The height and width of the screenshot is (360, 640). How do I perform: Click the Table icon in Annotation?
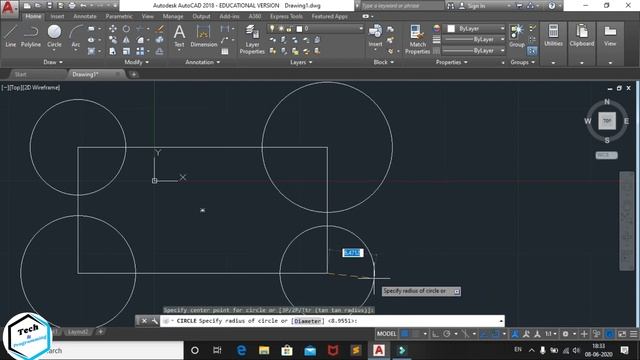point(225,51)
